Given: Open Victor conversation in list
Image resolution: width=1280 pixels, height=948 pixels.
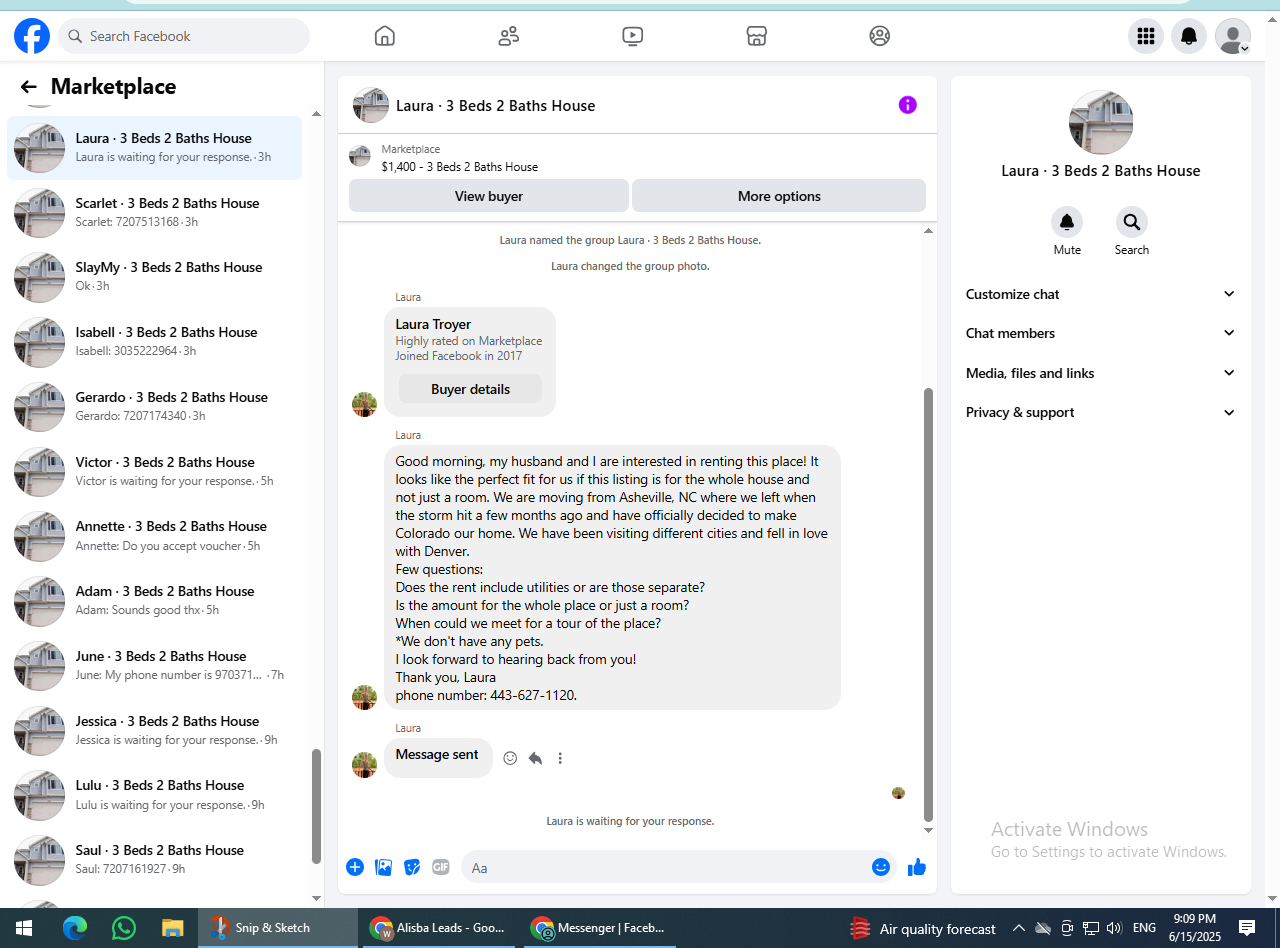Looking at the screenshot, I should pyautogui.click(x=155, y=471).
